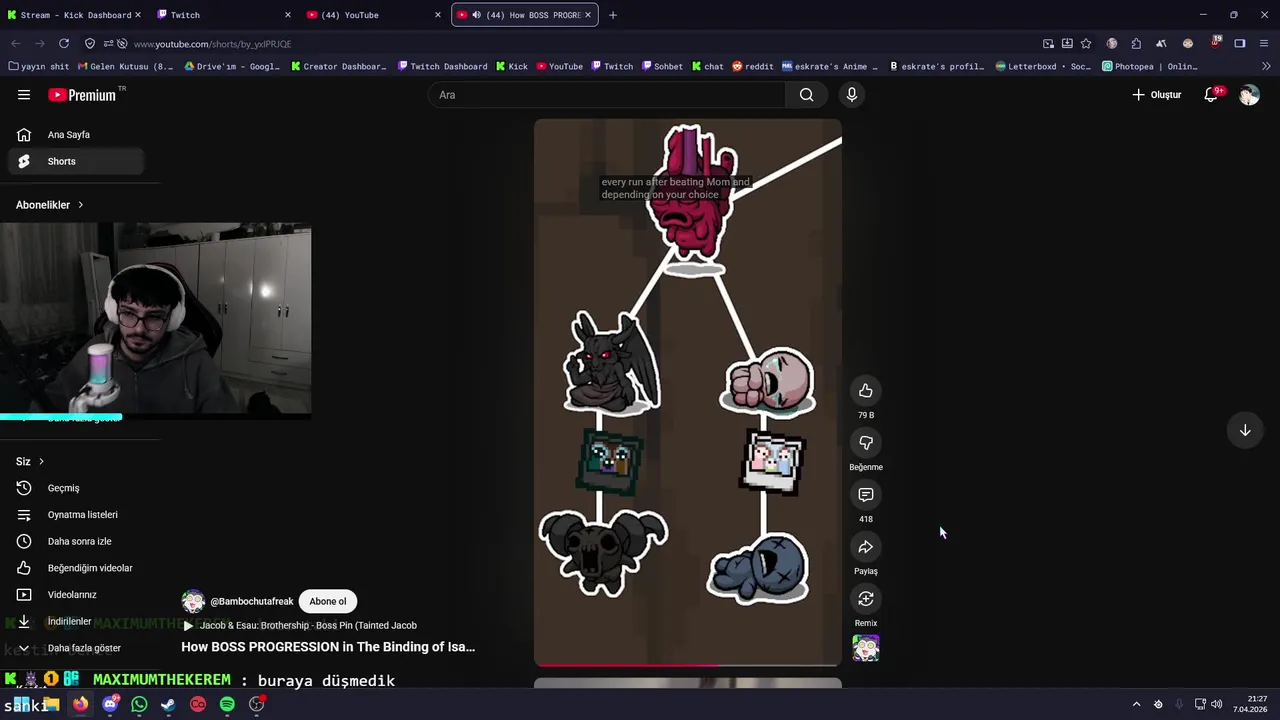This screenshot has height=720, width=1280.
Task: Open the Firefox application menu
Action: pos(1264,44)
